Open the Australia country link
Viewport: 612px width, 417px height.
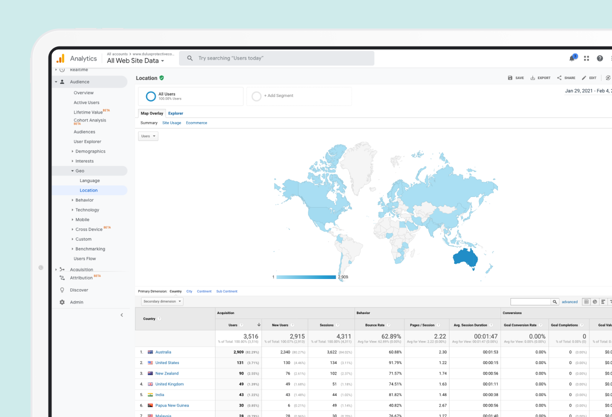[163, 352]
